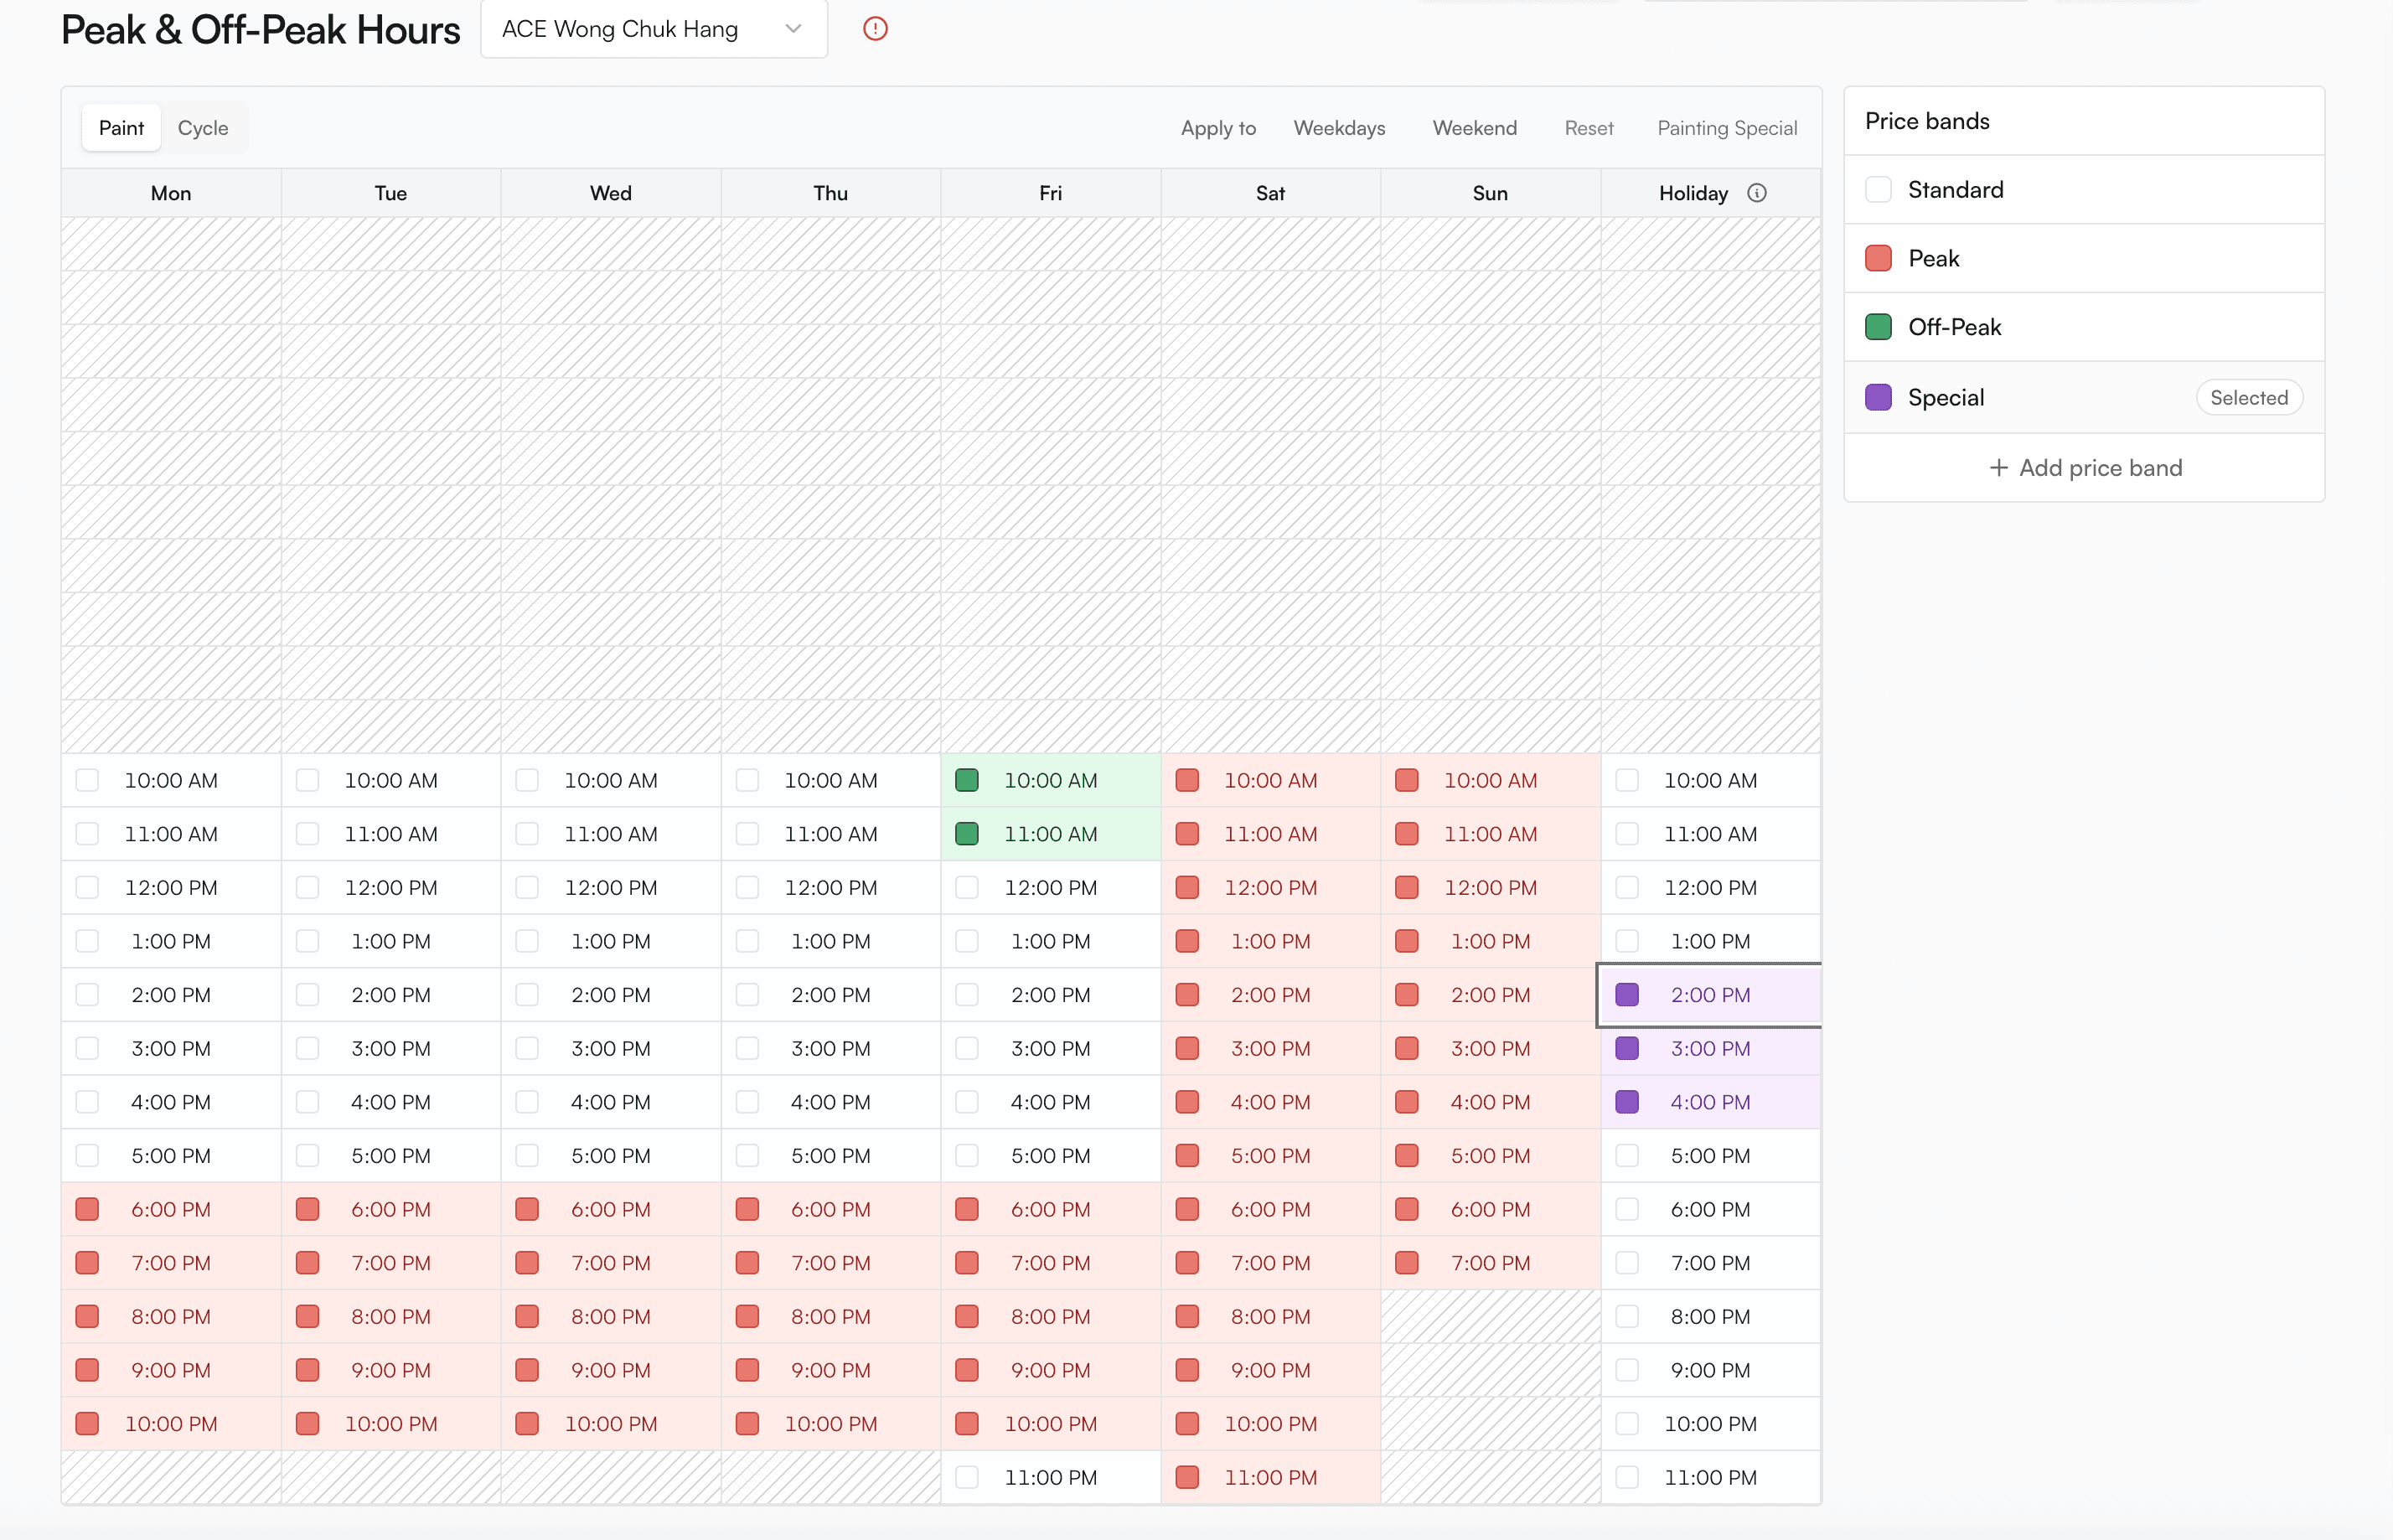
Task: Toggle Holiday 4:00 PM special checkbox
Action: (x=1627, y=1102)
